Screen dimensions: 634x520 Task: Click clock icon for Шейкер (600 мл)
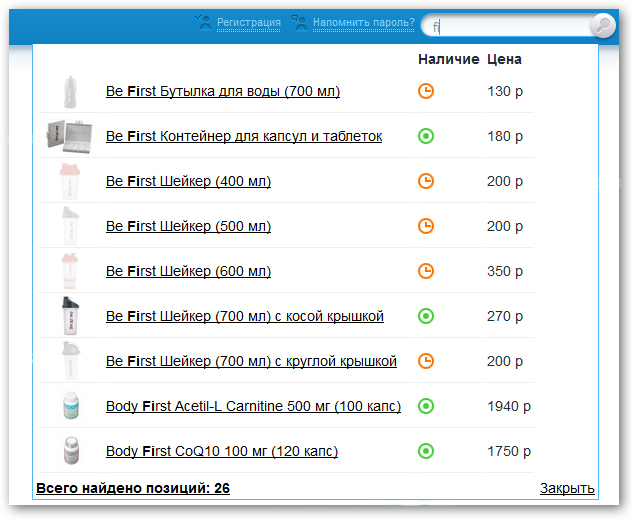tap(426, 271)
